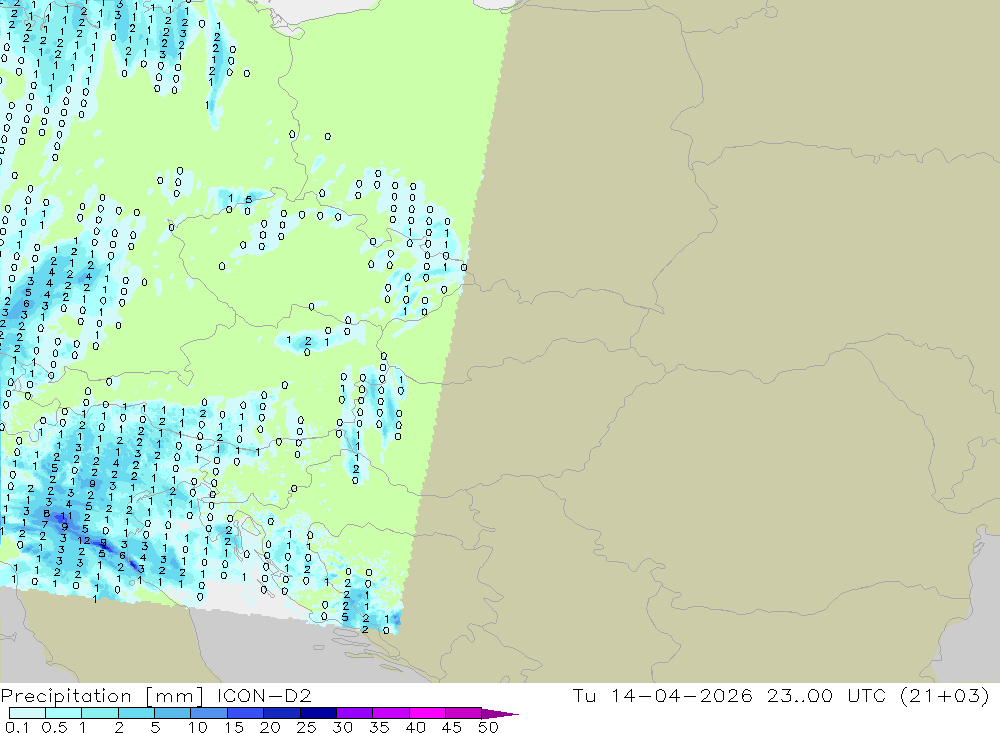Click the '12' precipitation value on map

point(84,540)
